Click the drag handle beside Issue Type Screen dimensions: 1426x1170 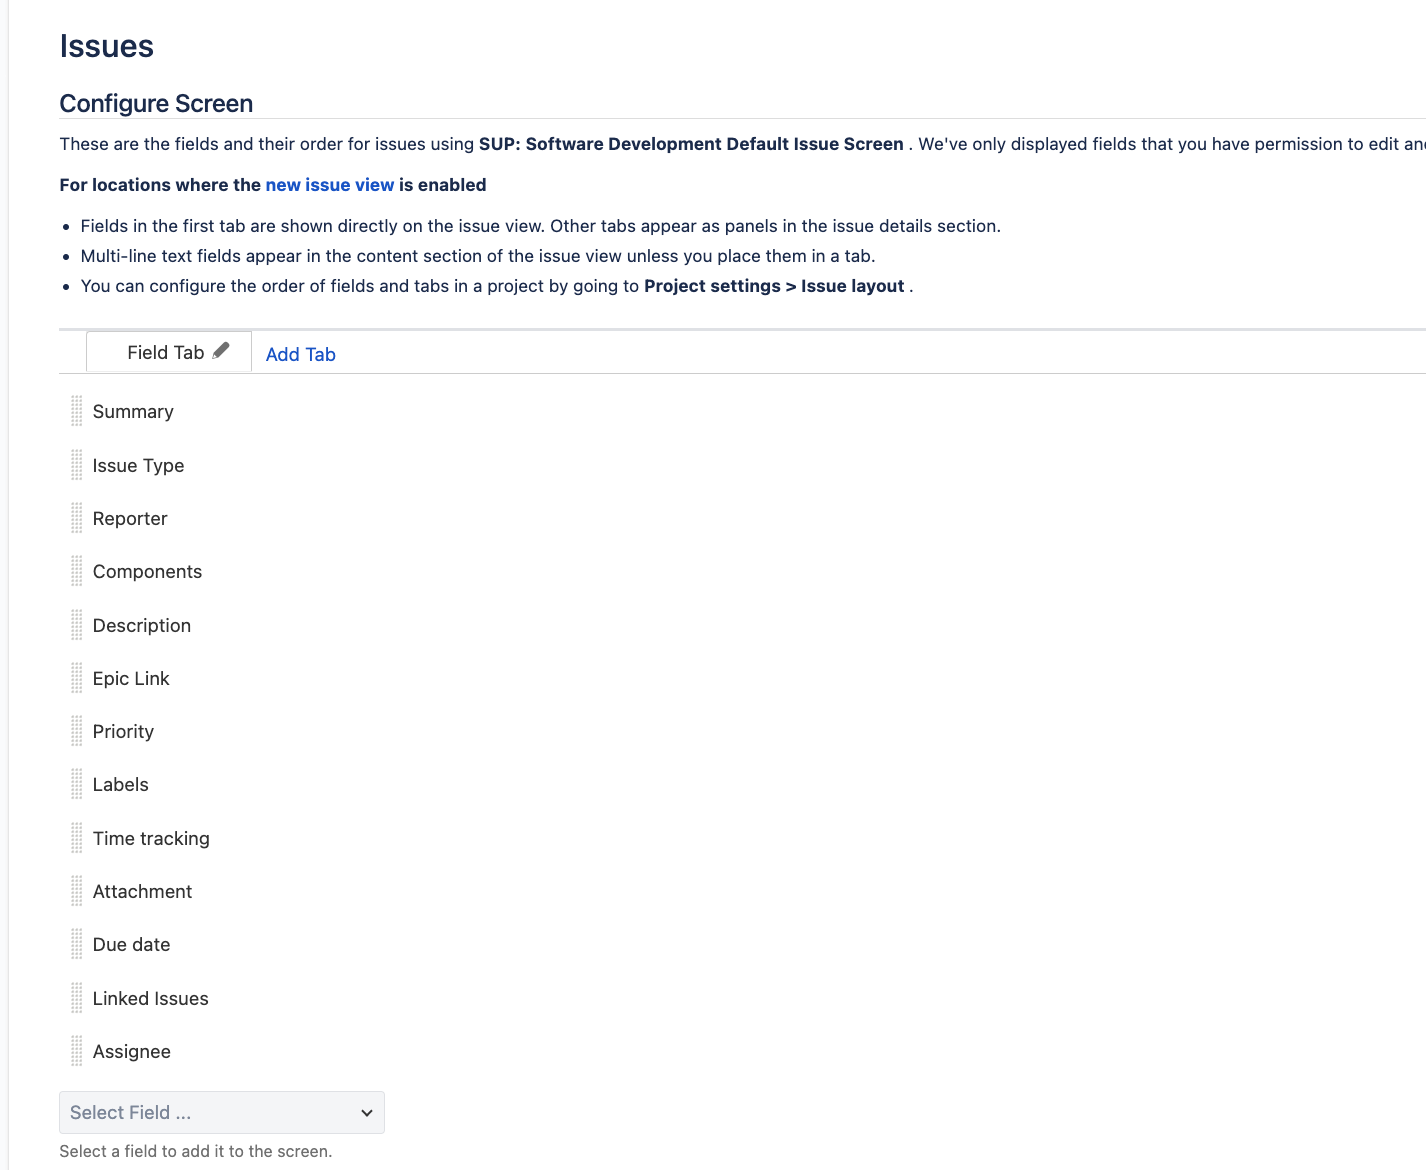(x=77, y=465)
